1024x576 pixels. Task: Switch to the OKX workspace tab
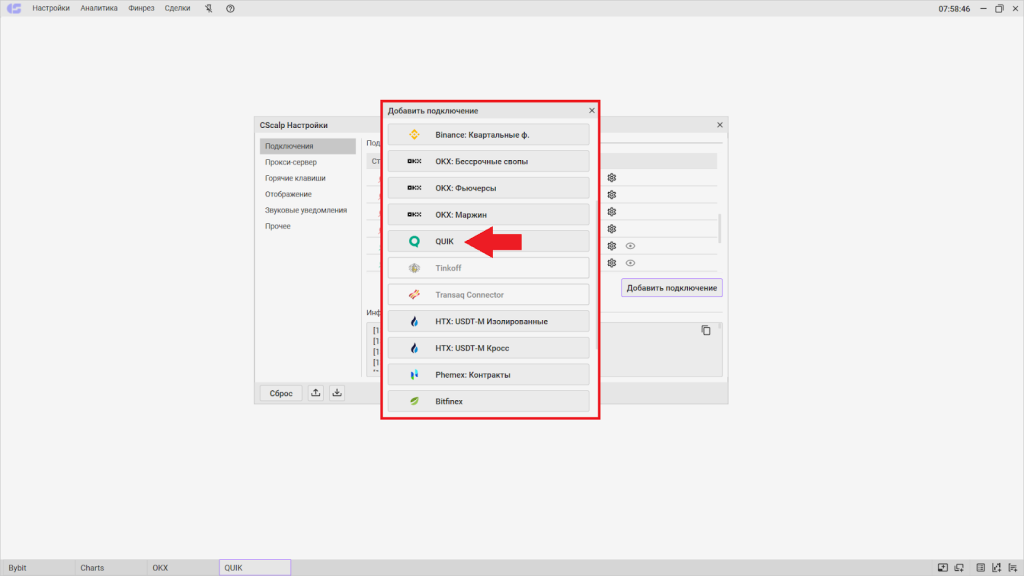(x=182, y=568)
